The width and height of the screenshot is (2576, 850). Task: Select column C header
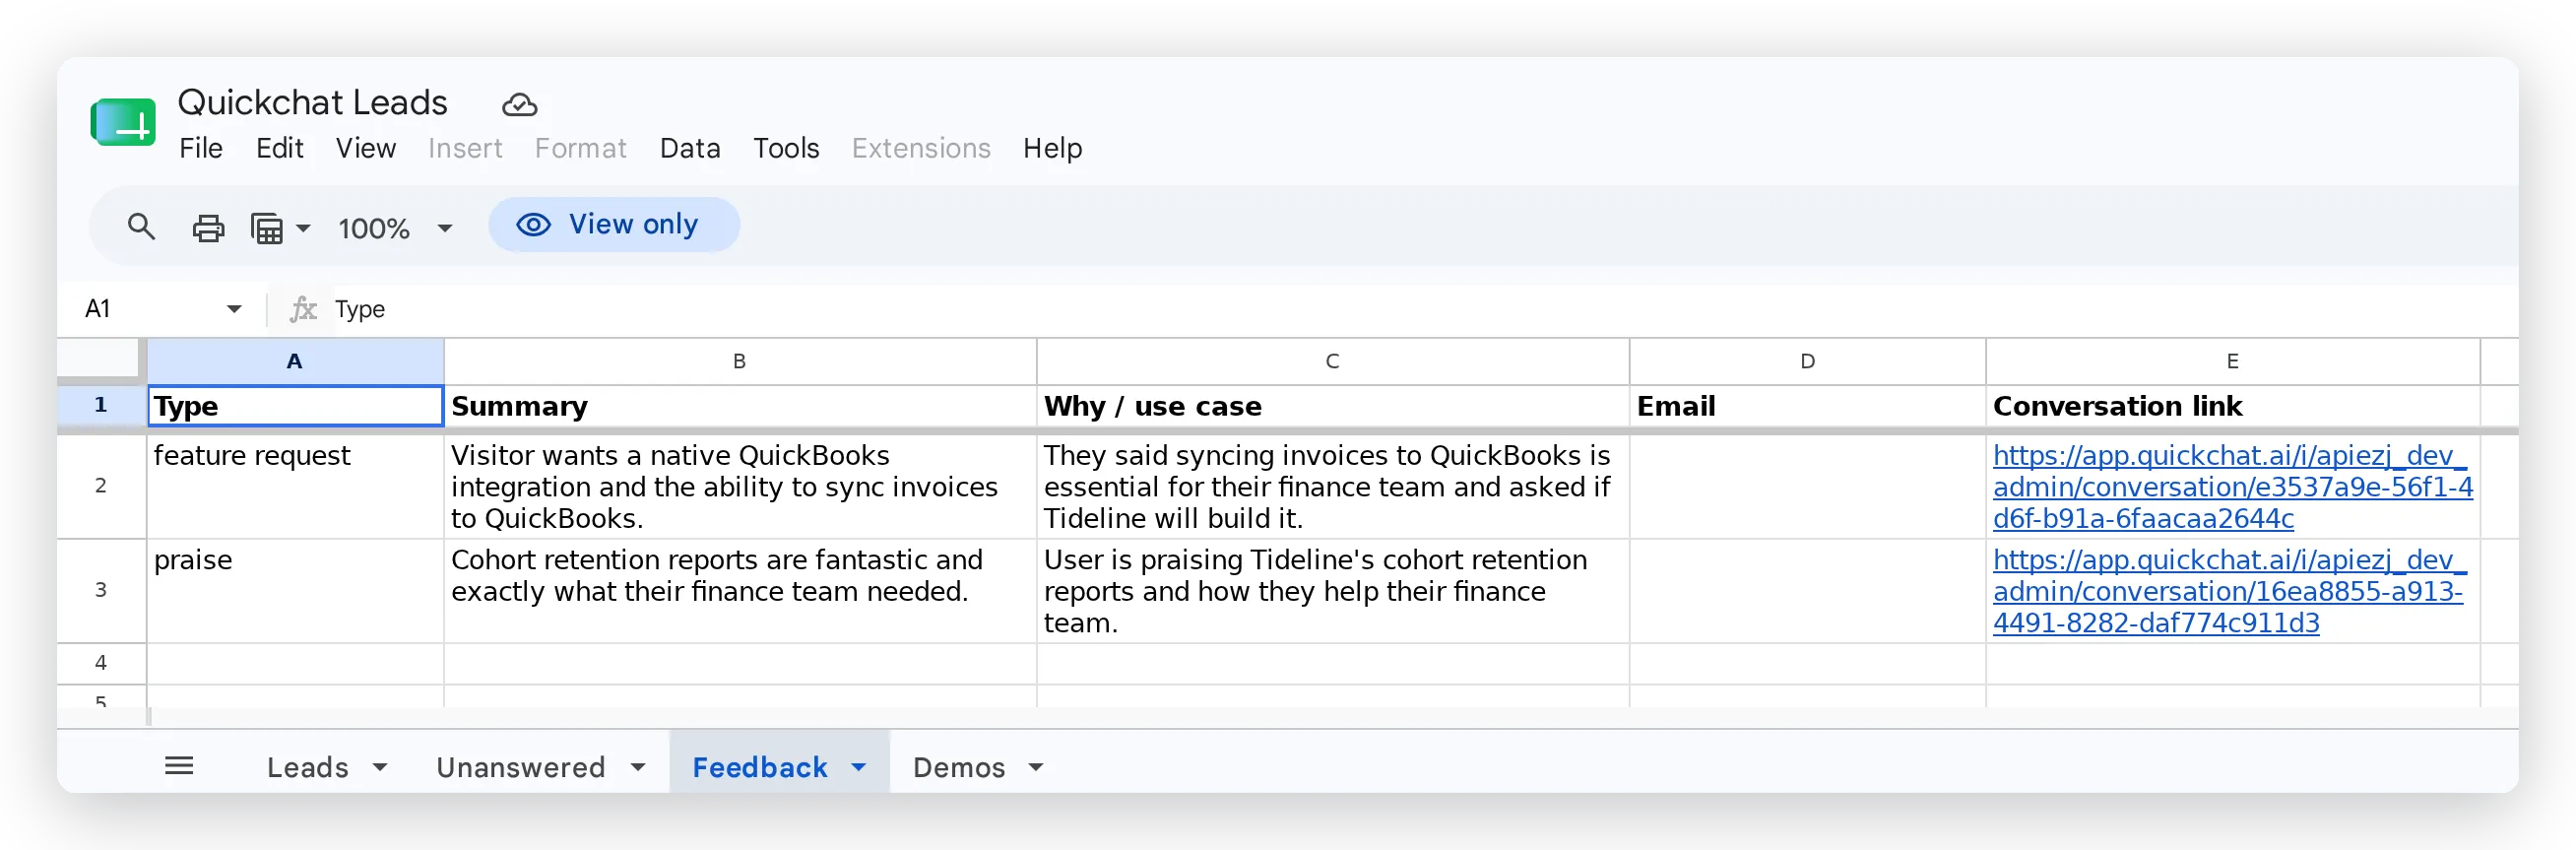tap(1333, 361)
